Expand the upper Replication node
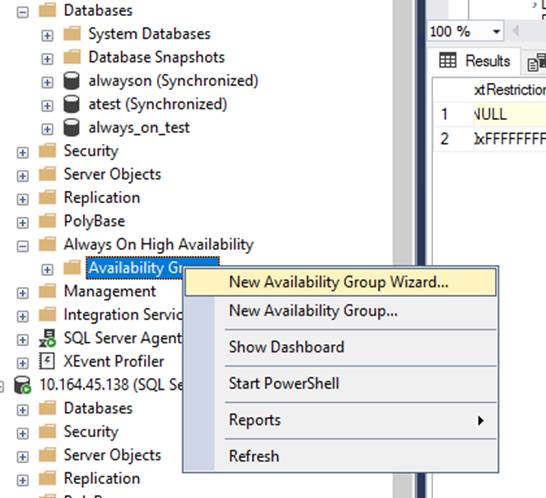The width and height of the screenshot is (546, 498). point(23,199)
